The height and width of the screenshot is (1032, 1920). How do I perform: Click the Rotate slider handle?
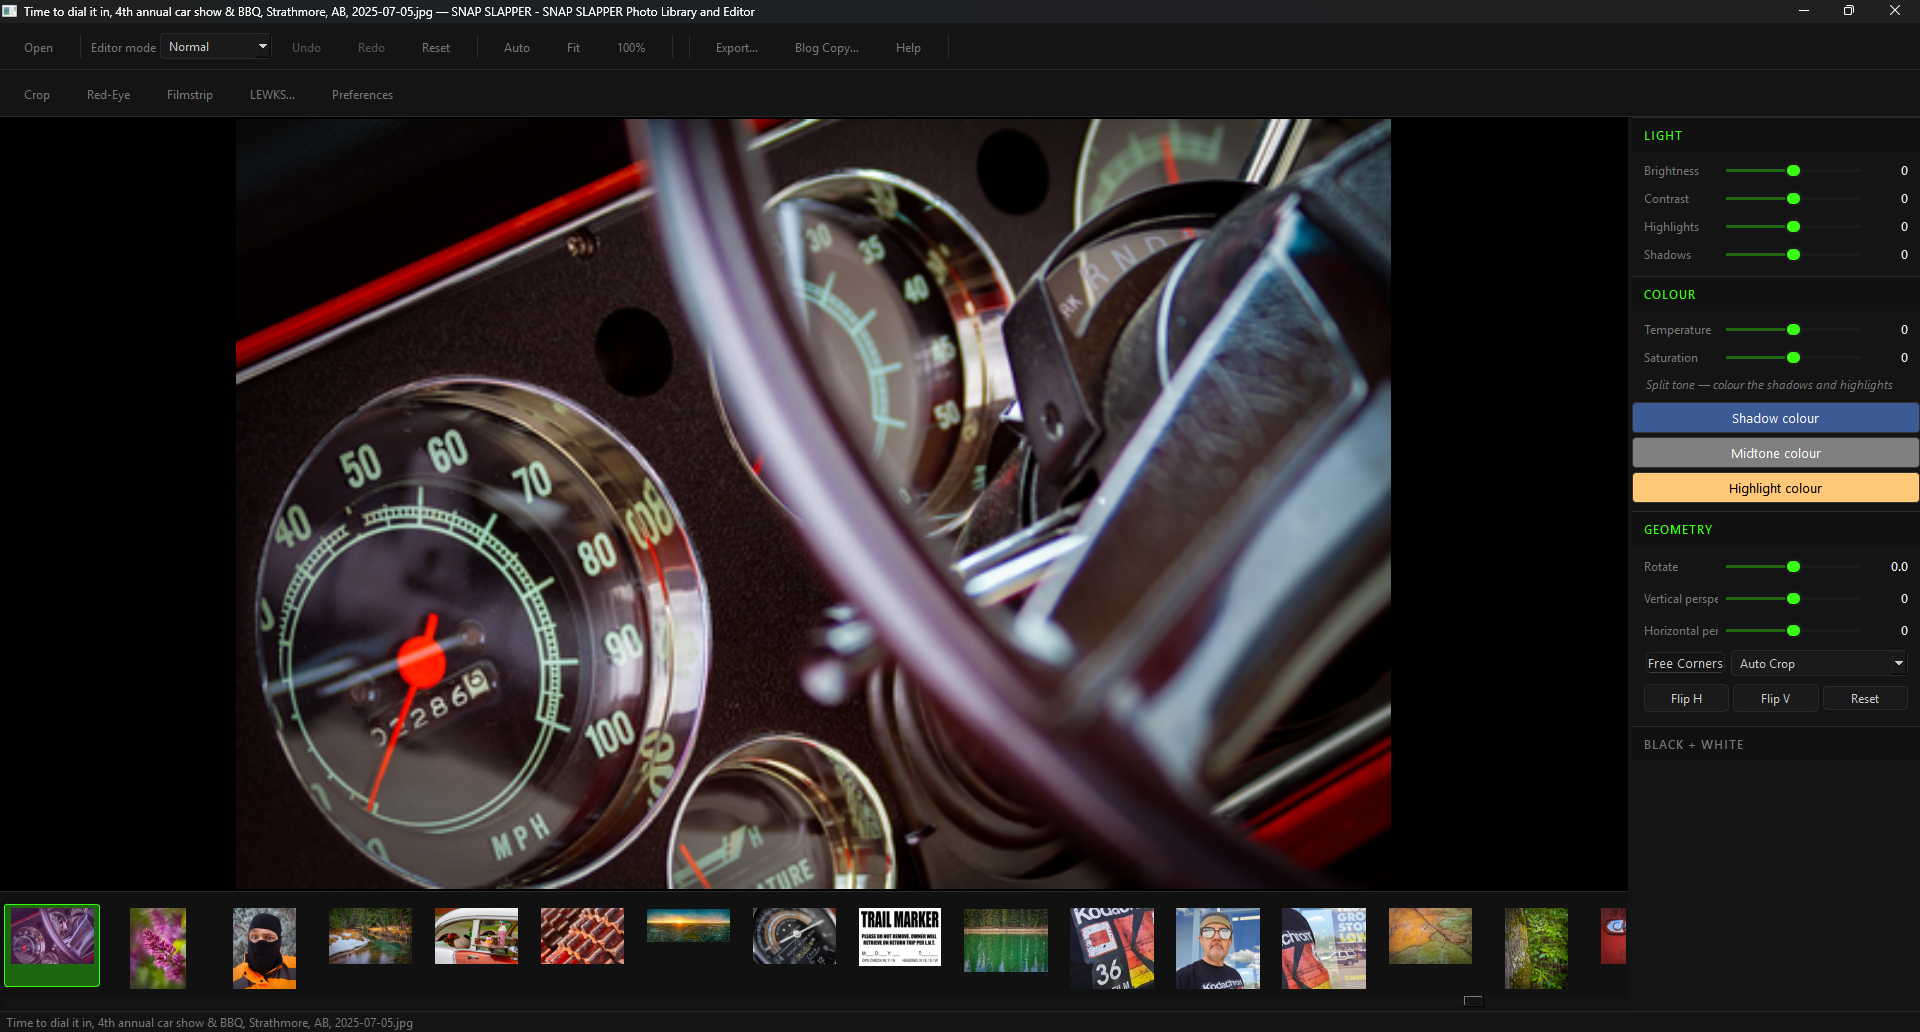point(1793,567)
